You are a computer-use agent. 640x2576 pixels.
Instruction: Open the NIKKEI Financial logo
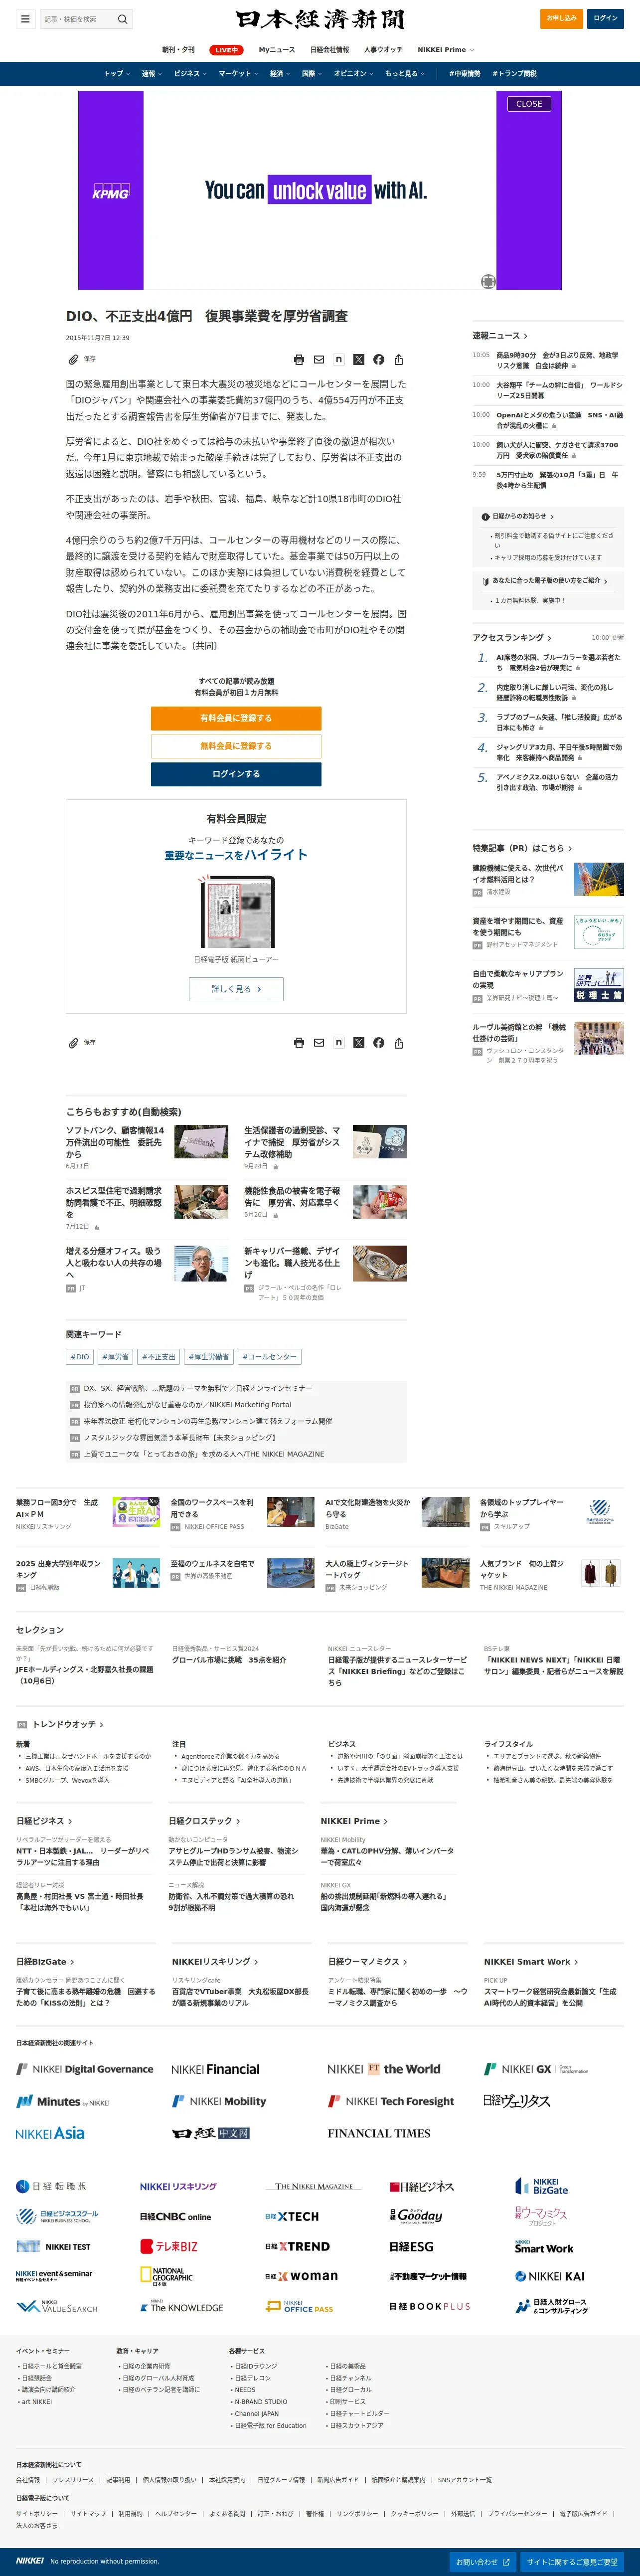pos(215,2069)
